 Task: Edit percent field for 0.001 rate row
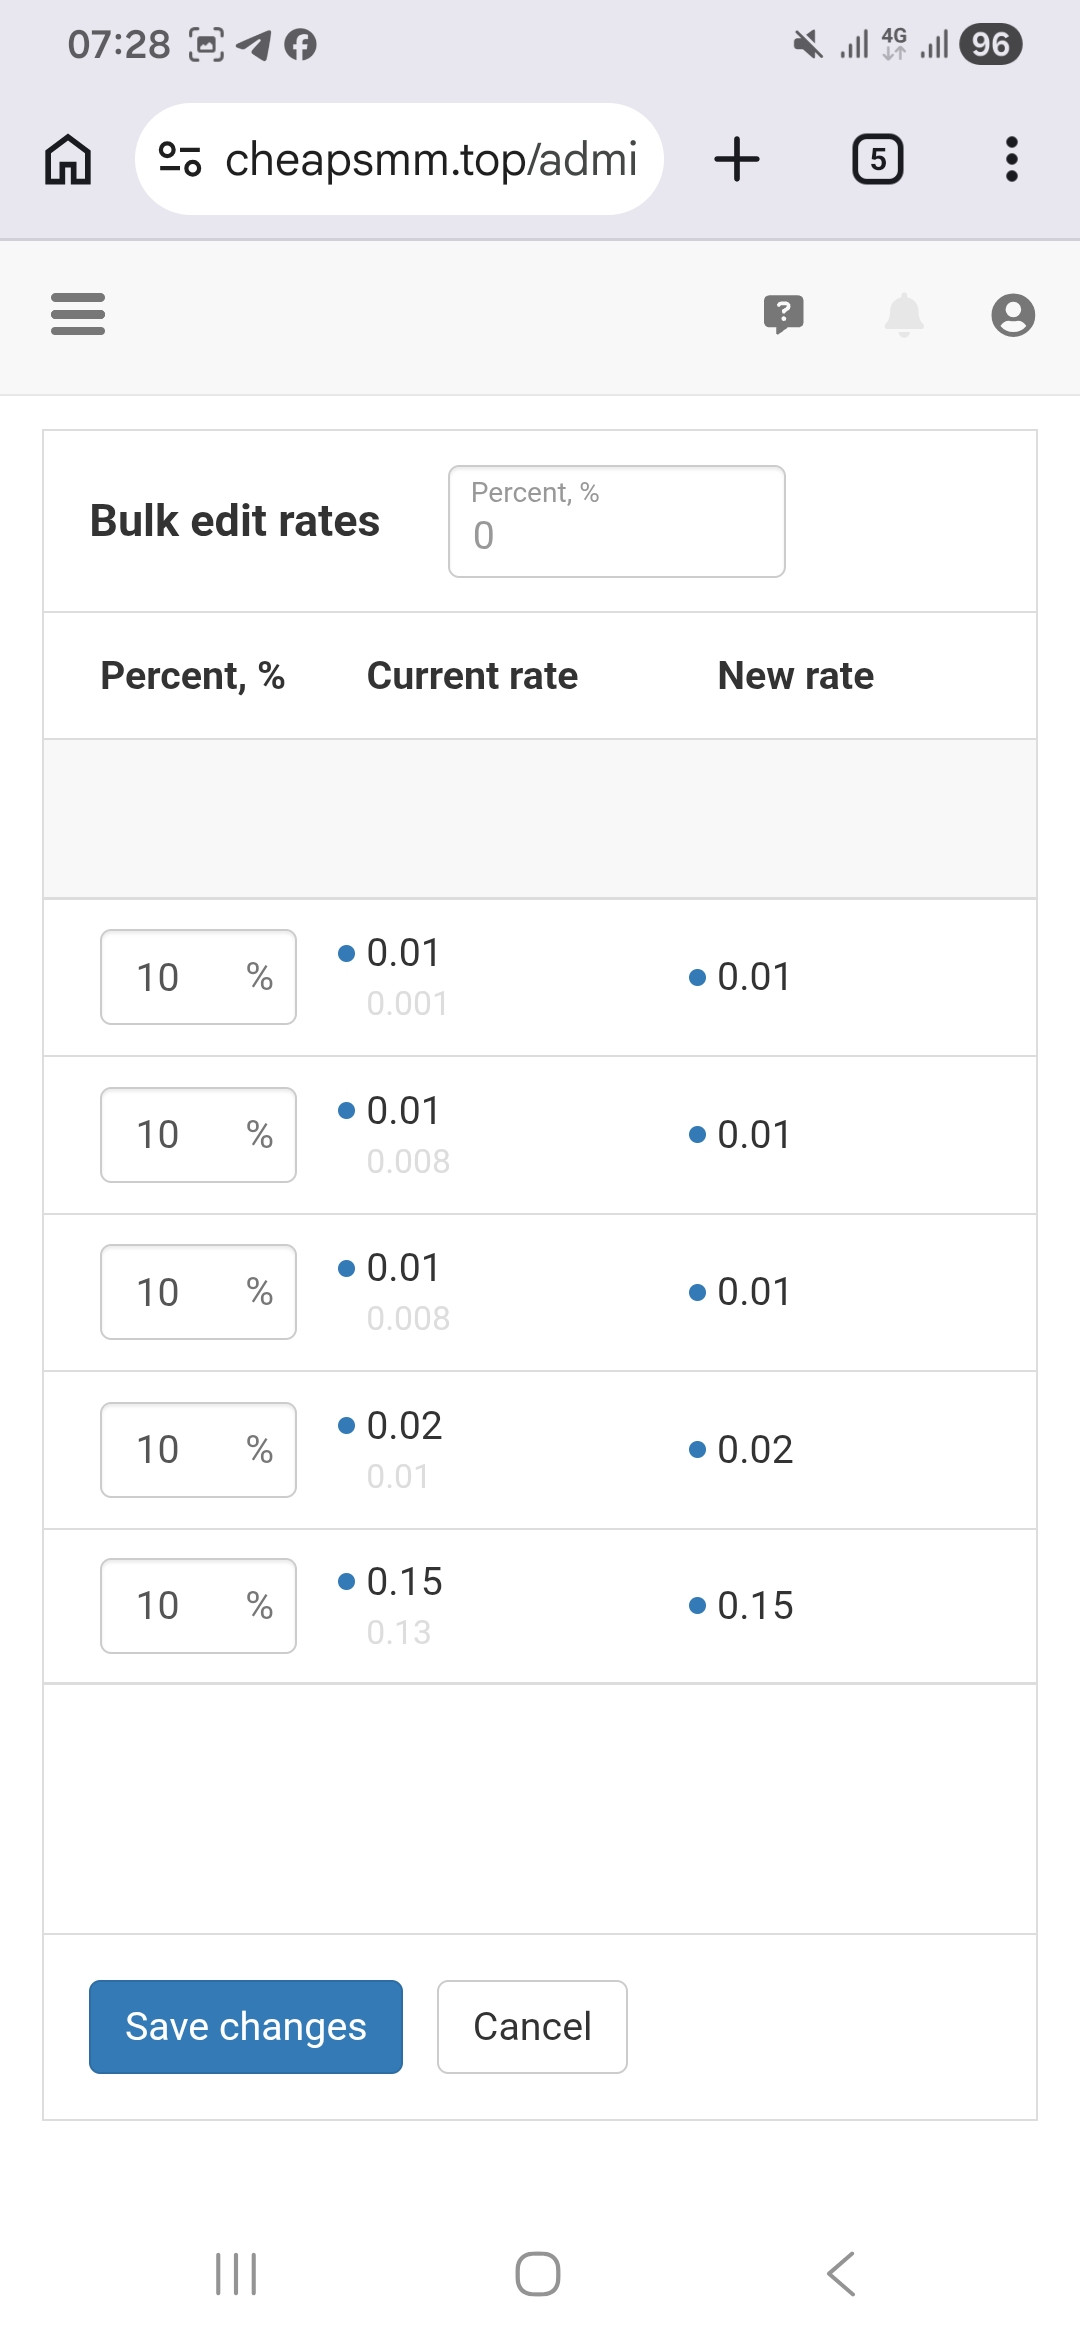pos(198,977)
